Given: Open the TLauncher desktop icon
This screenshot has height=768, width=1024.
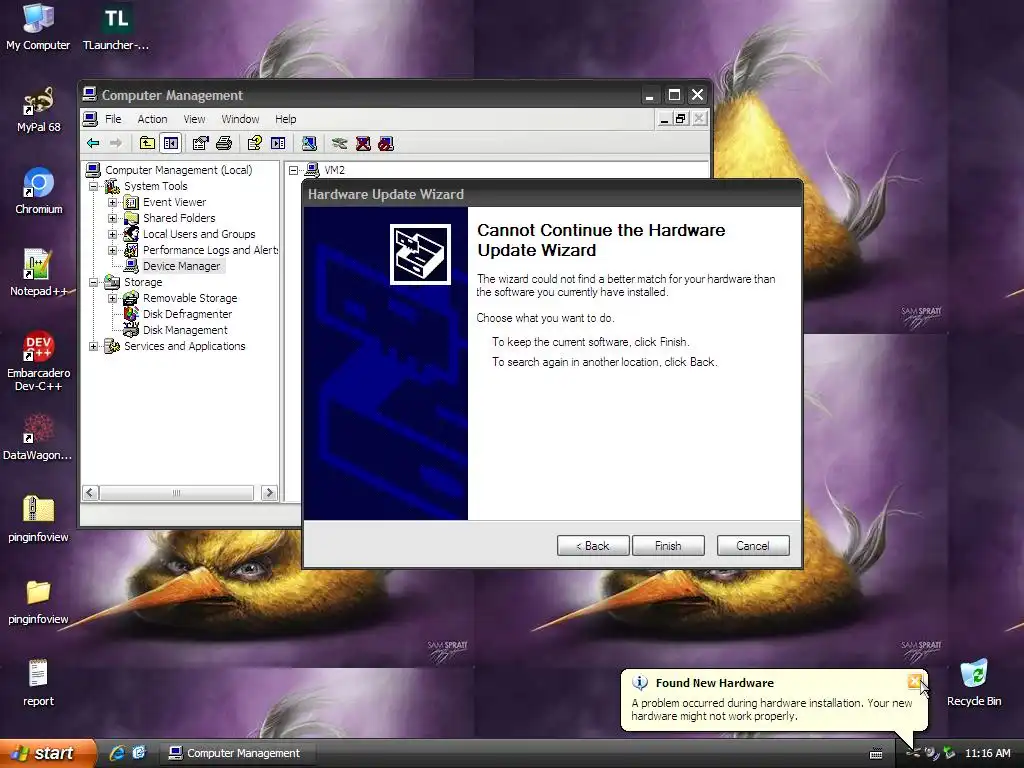Looking at the screenshot, I should pyautogui.click(x=116, y=27).
